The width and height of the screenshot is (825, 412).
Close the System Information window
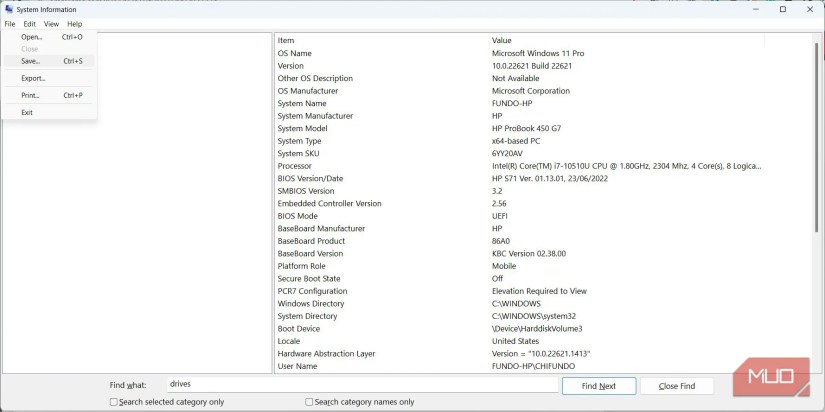[x=810, y=9]
